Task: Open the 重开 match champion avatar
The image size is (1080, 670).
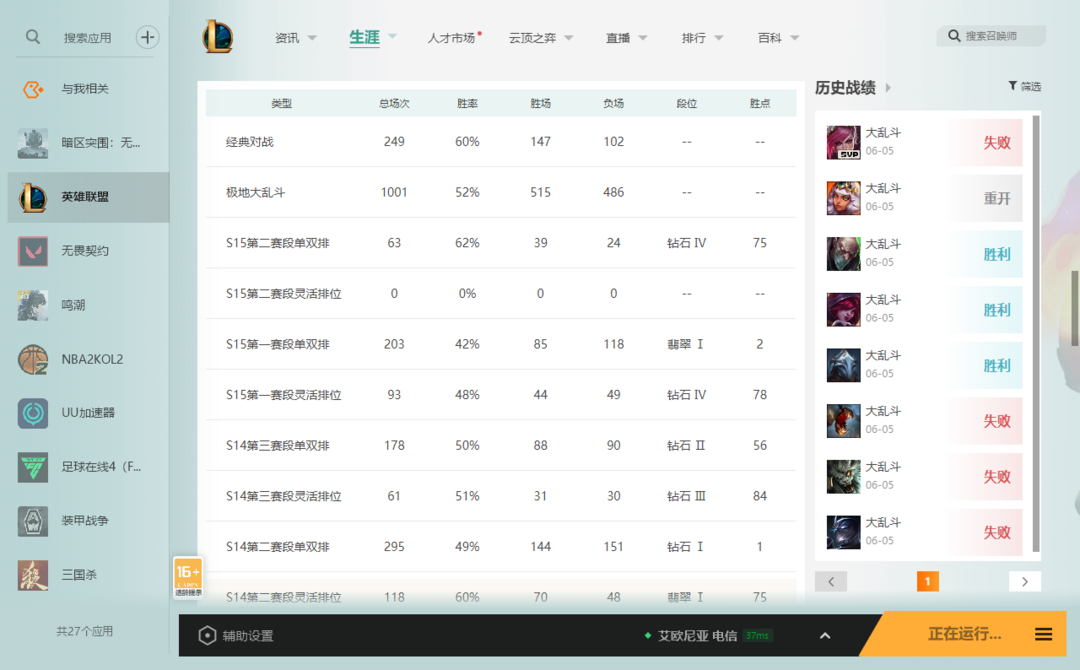Action: pyautogui.click(x=844, y=198)
